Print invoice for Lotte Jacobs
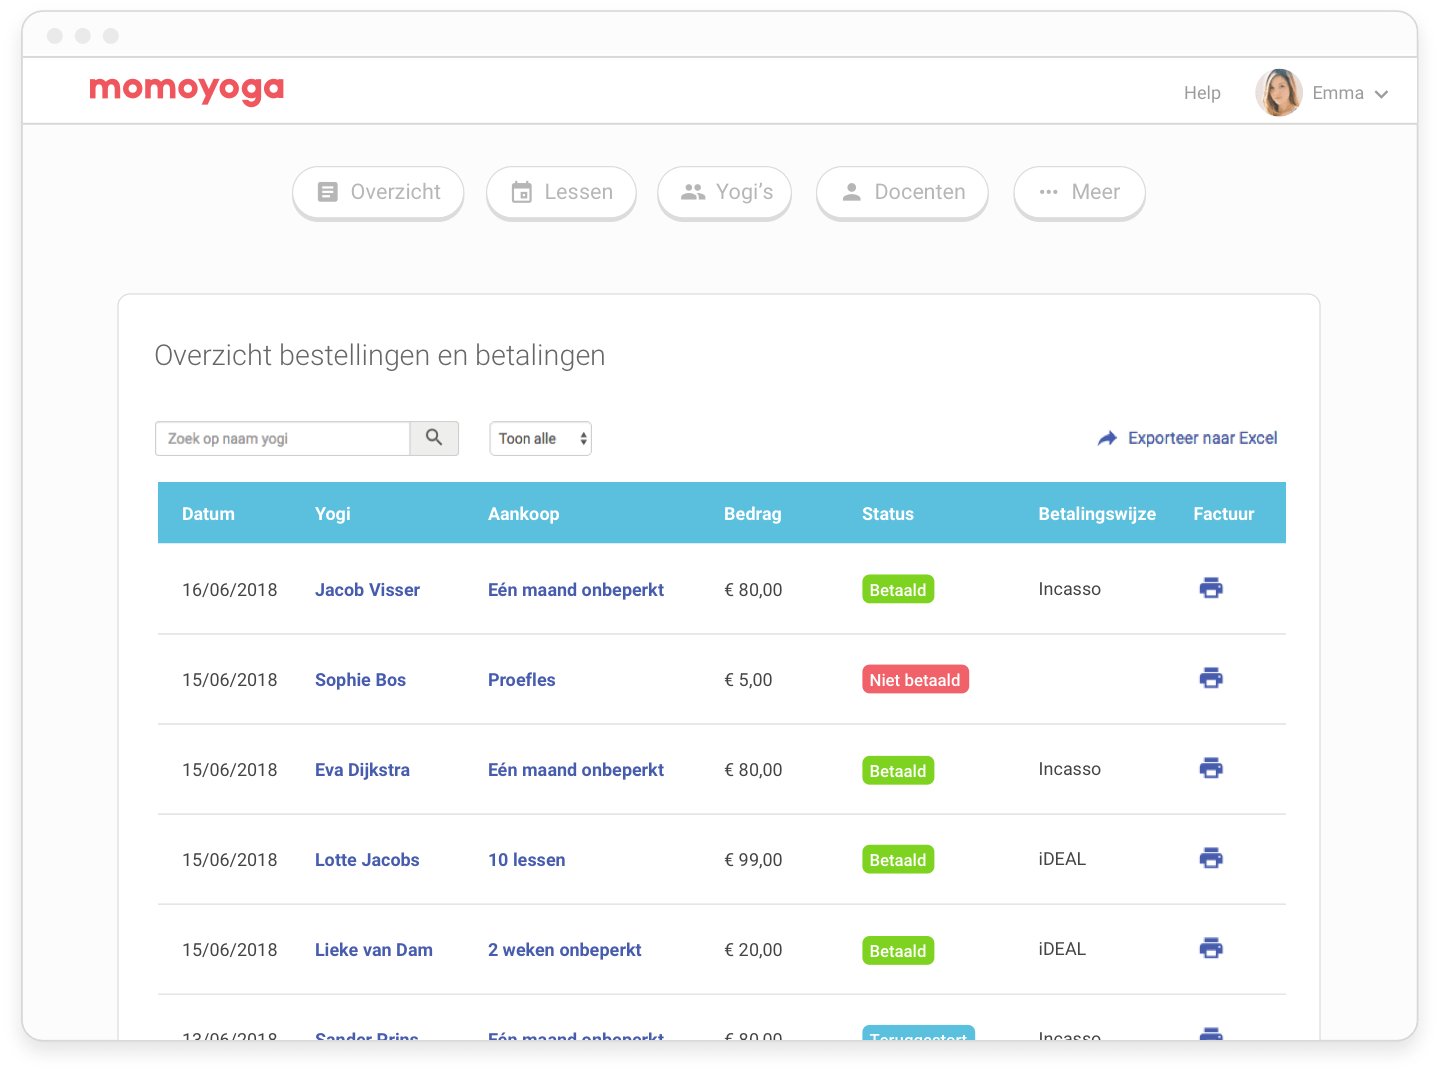The width and height of the screenshot is (1440, 1072). point(1210,858)
